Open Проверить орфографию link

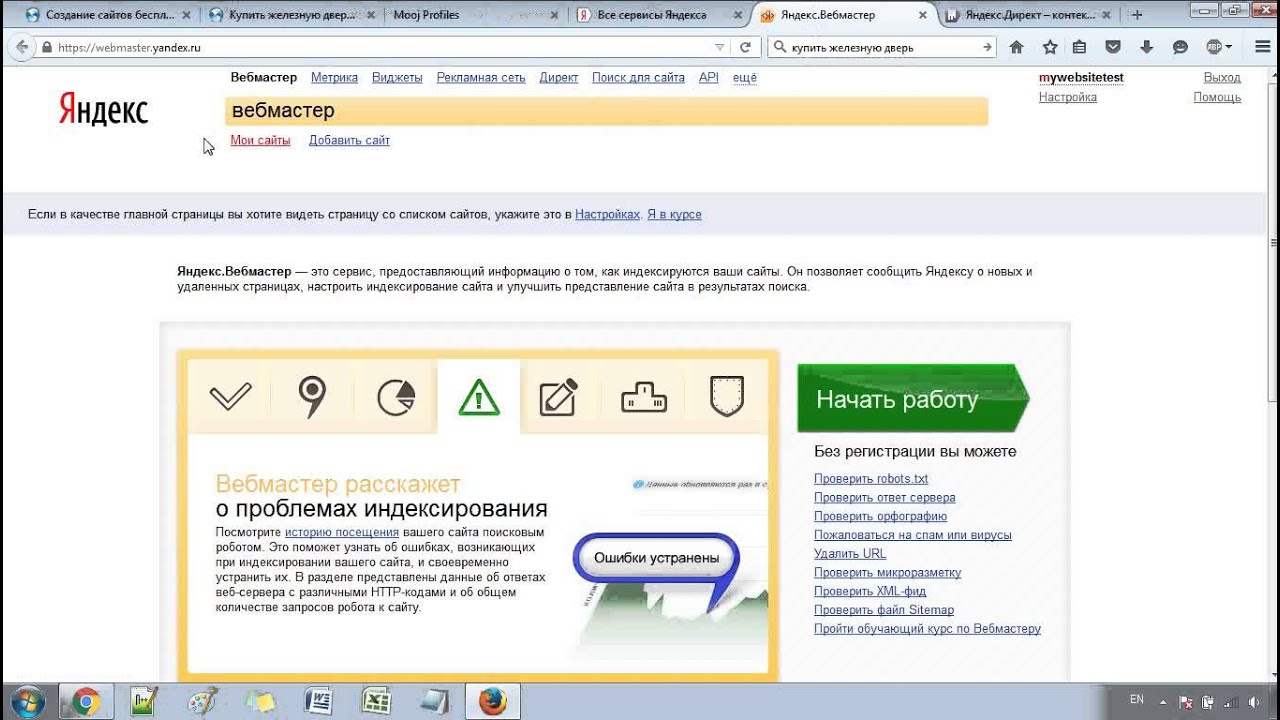tap(880, 516)
